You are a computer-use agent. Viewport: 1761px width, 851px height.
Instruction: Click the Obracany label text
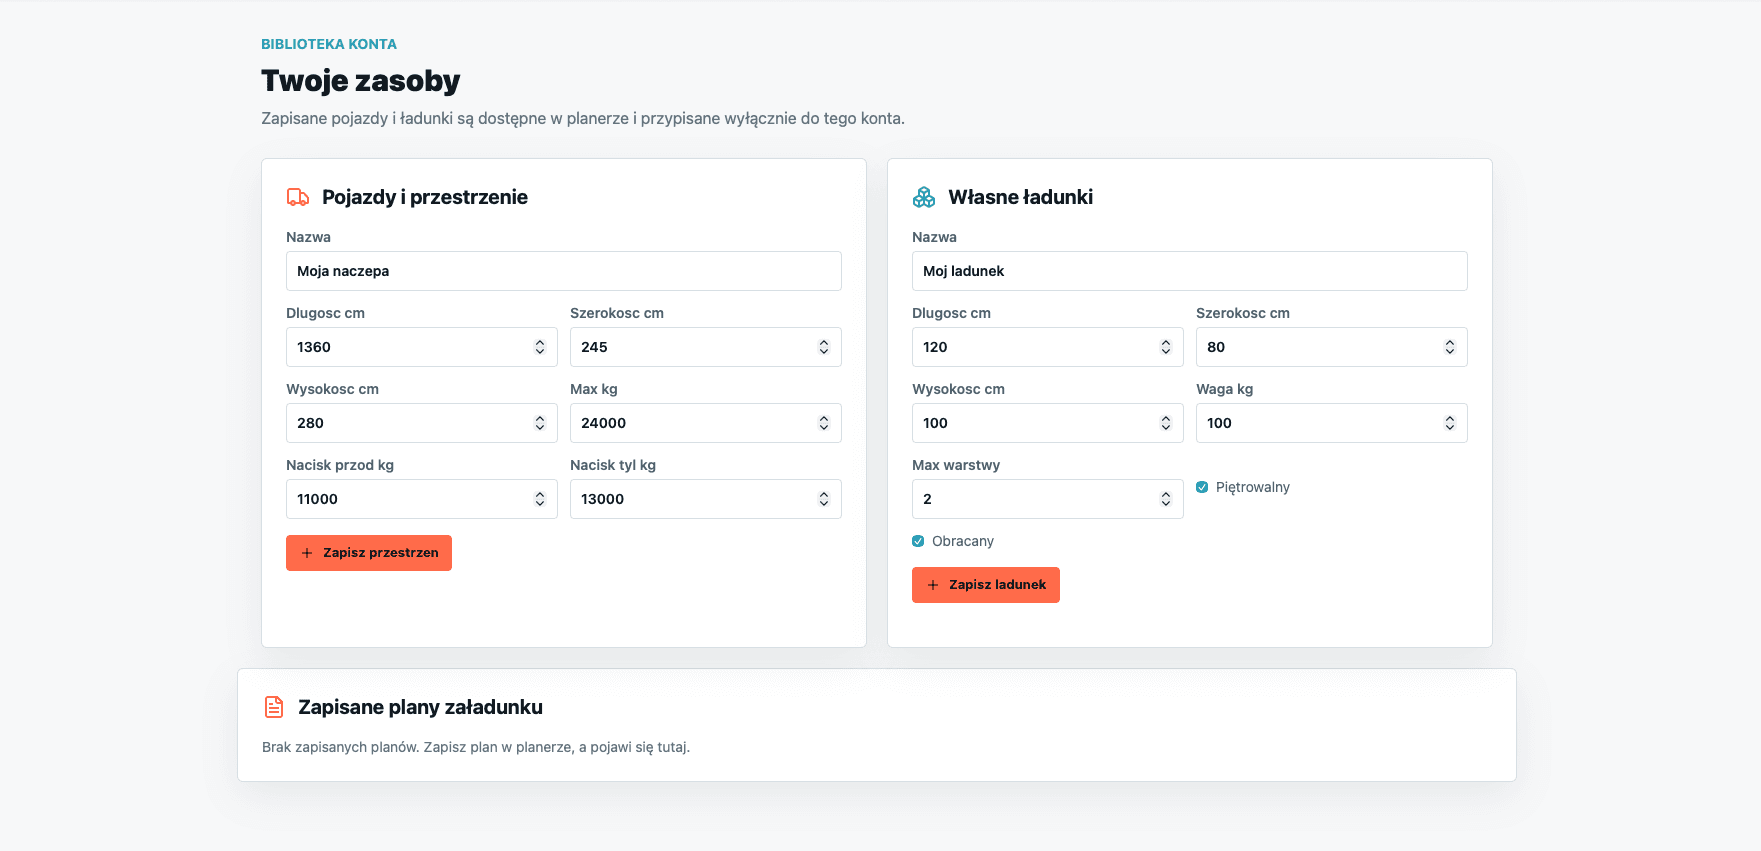pyautogui.click(x=963, y=541)
